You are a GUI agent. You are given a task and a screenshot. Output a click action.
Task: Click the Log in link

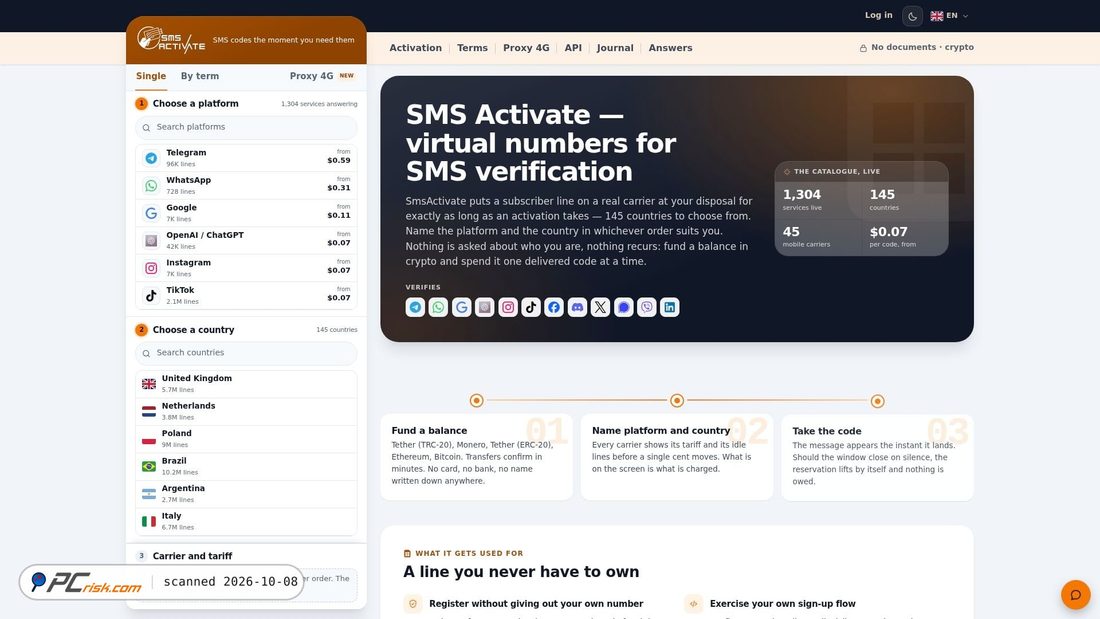click(x=878, y=15)
